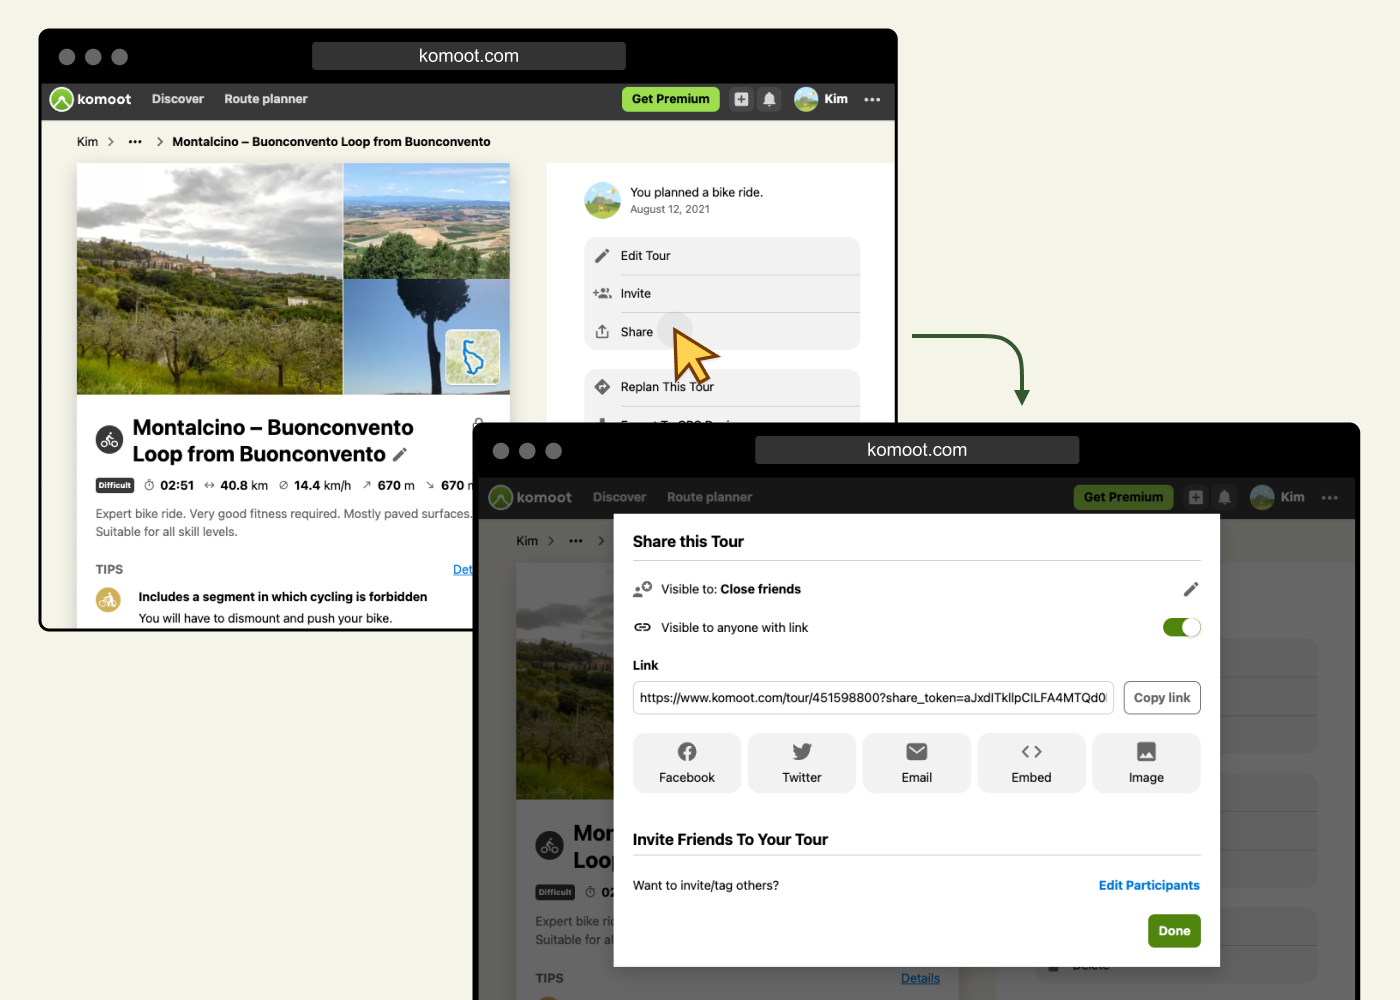1400x1000 pixels.
Task: Open dimmed Discover in front window navbar
Action: (x=619, y=497)
